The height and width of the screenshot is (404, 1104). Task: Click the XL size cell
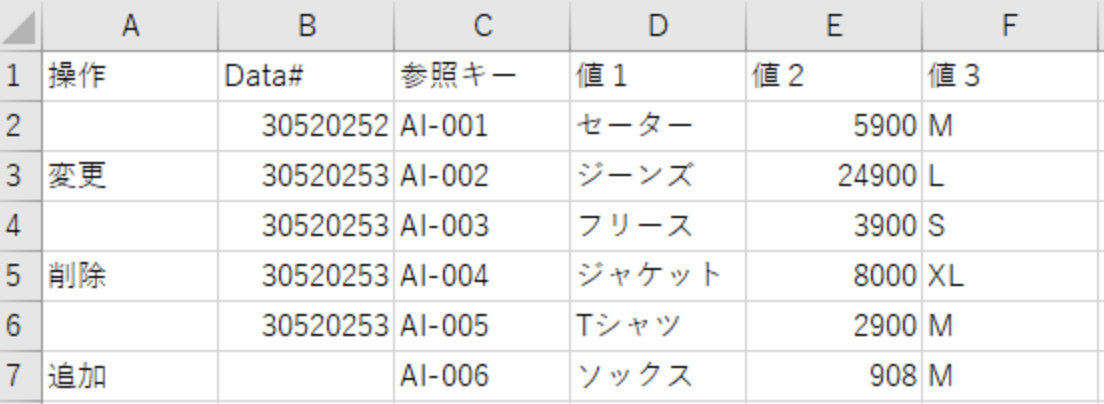click(1010, 276)
